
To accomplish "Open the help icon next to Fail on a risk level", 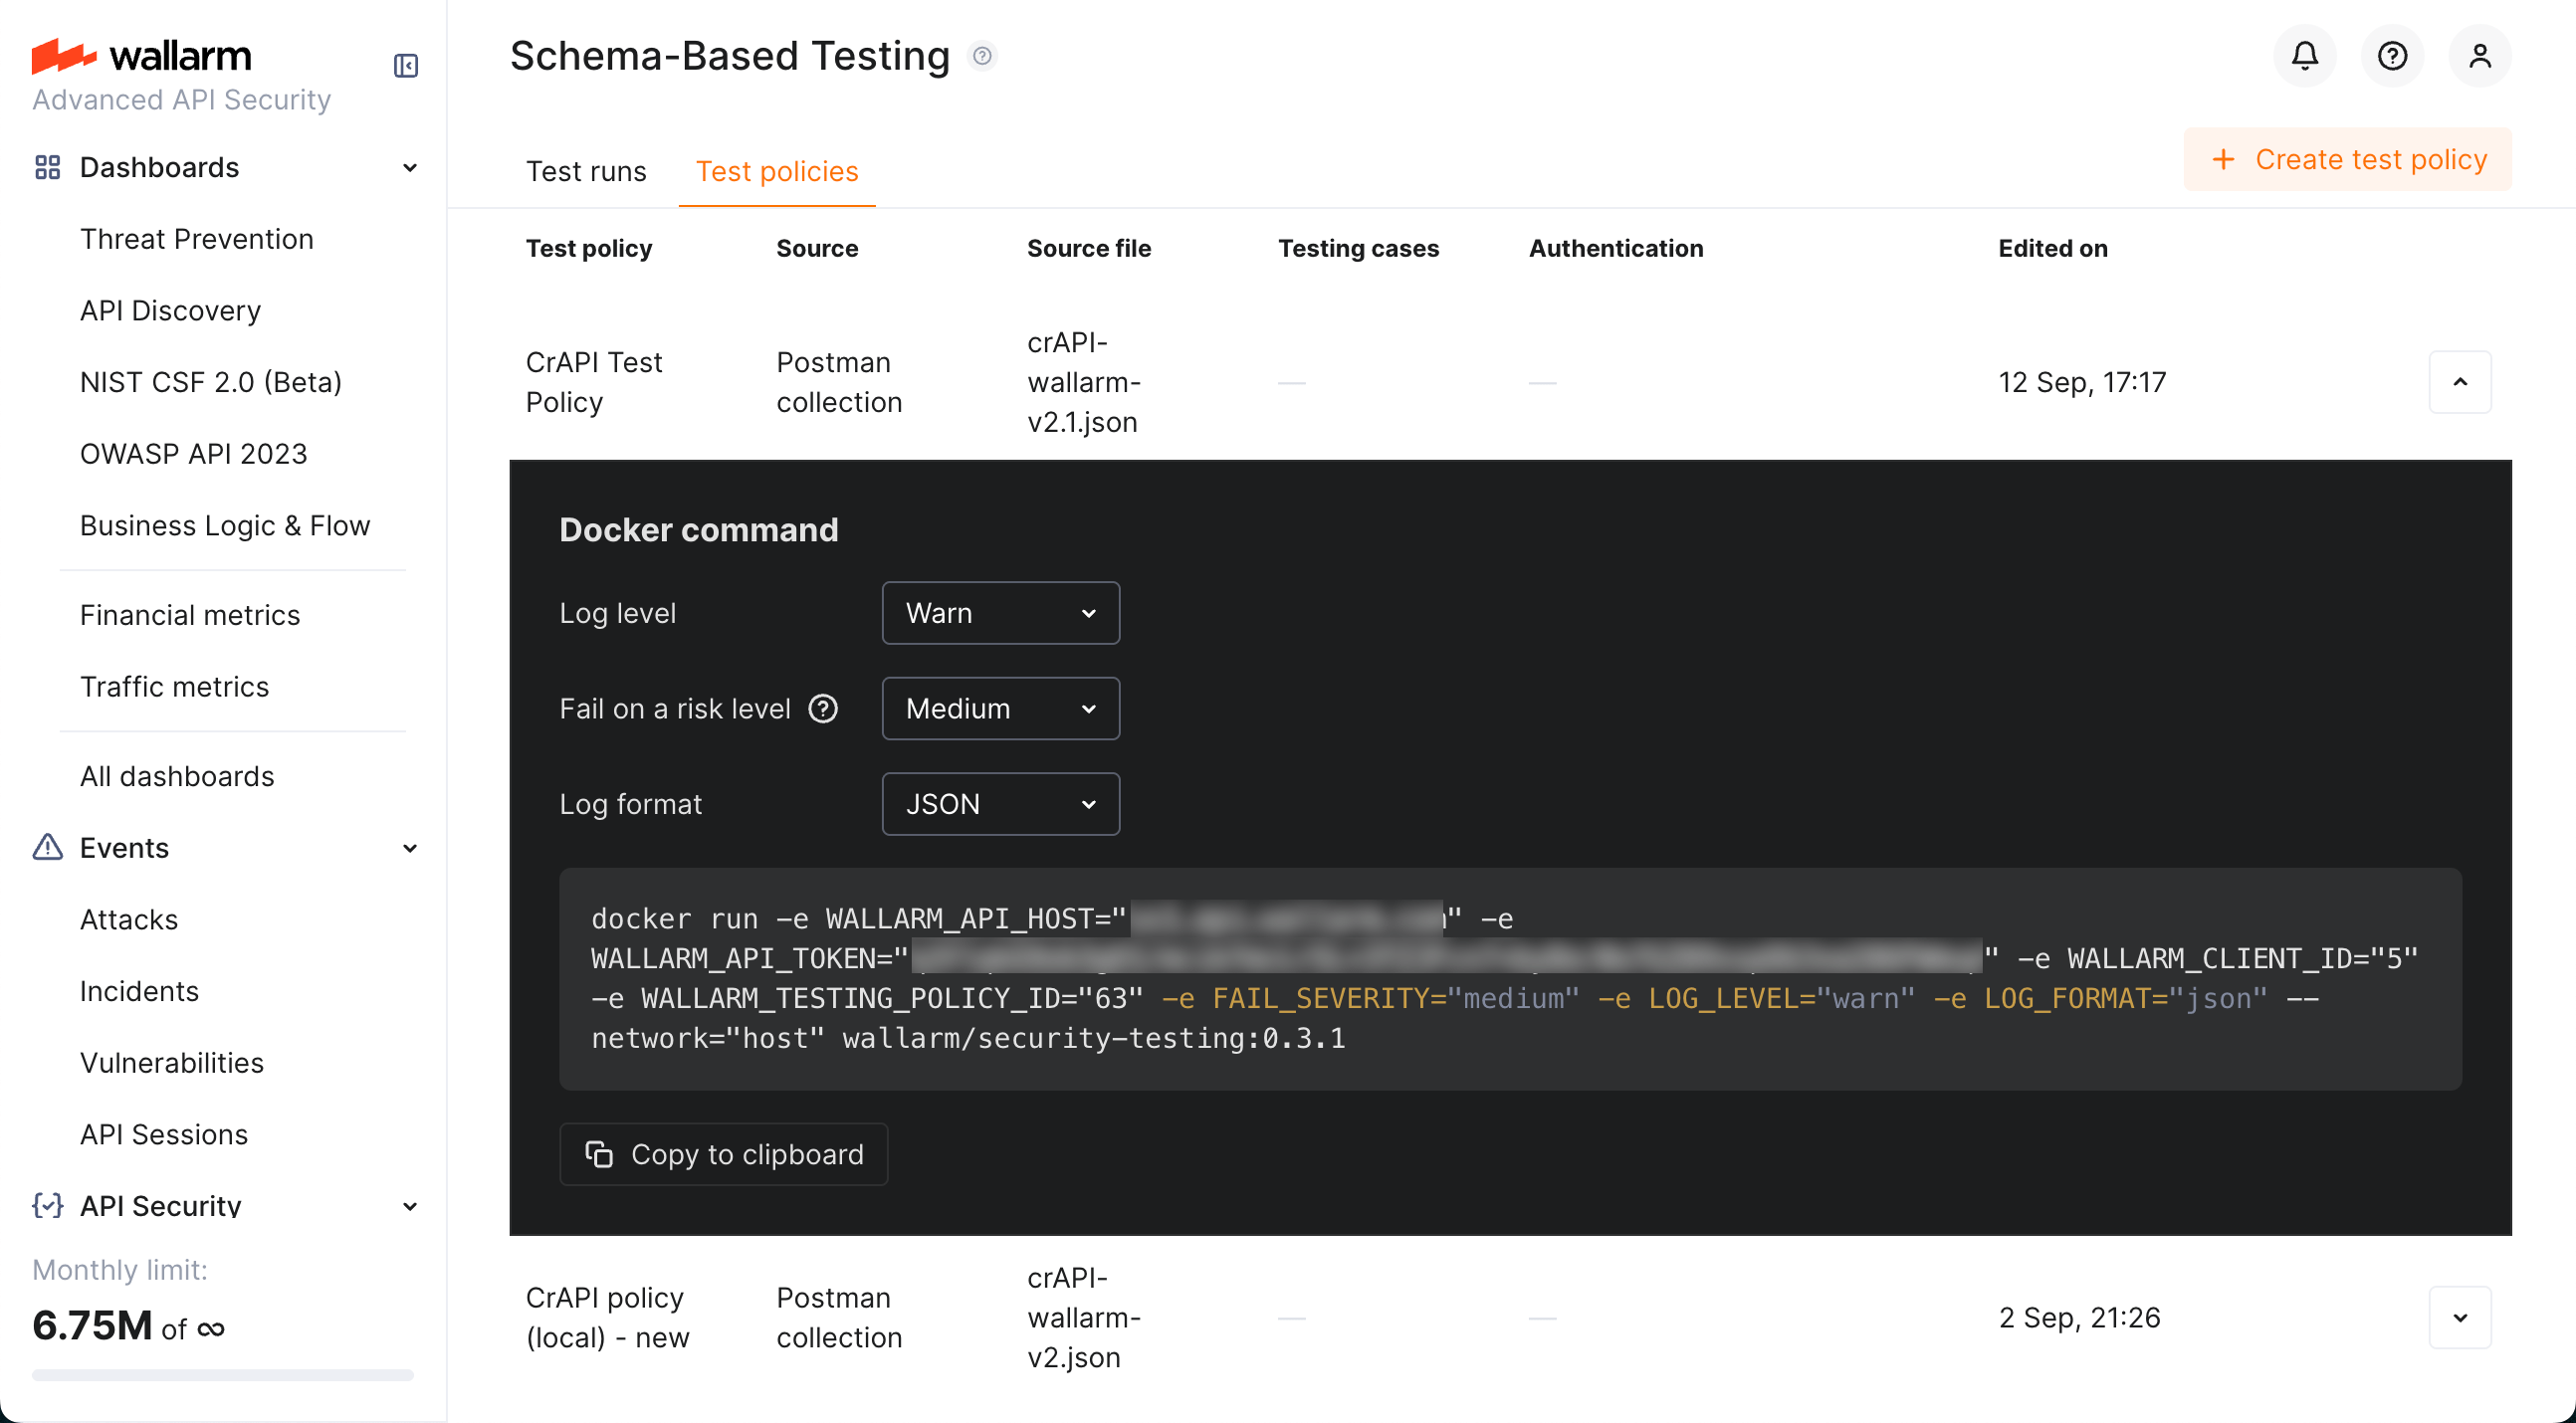I will point(823,708).
